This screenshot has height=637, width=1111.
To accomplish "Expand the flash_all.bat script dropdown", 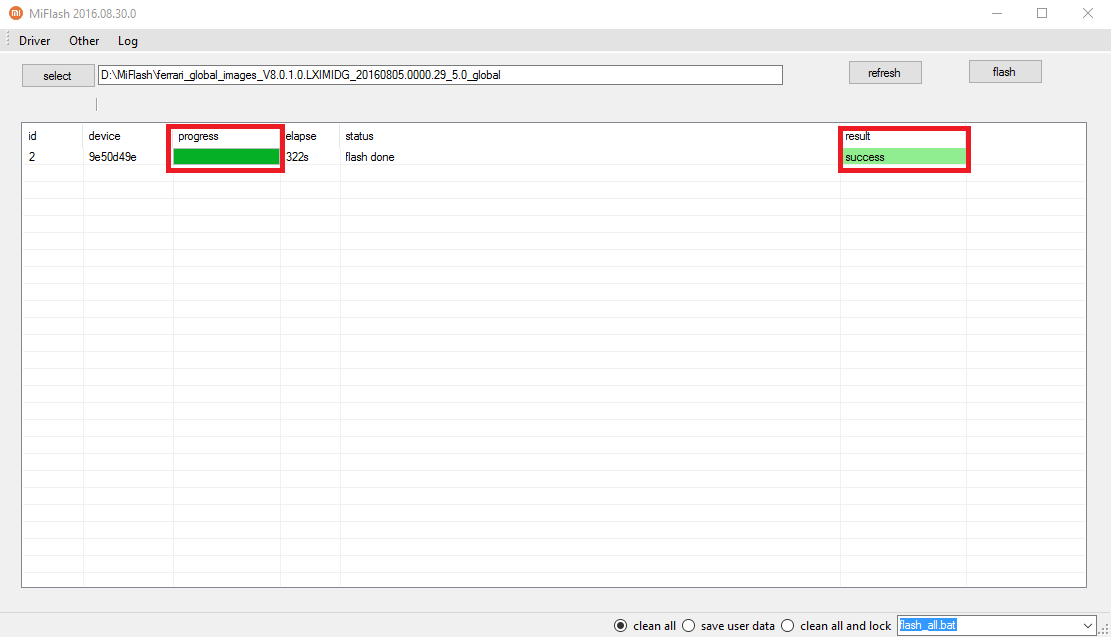I will click(x=1088, y=626).
